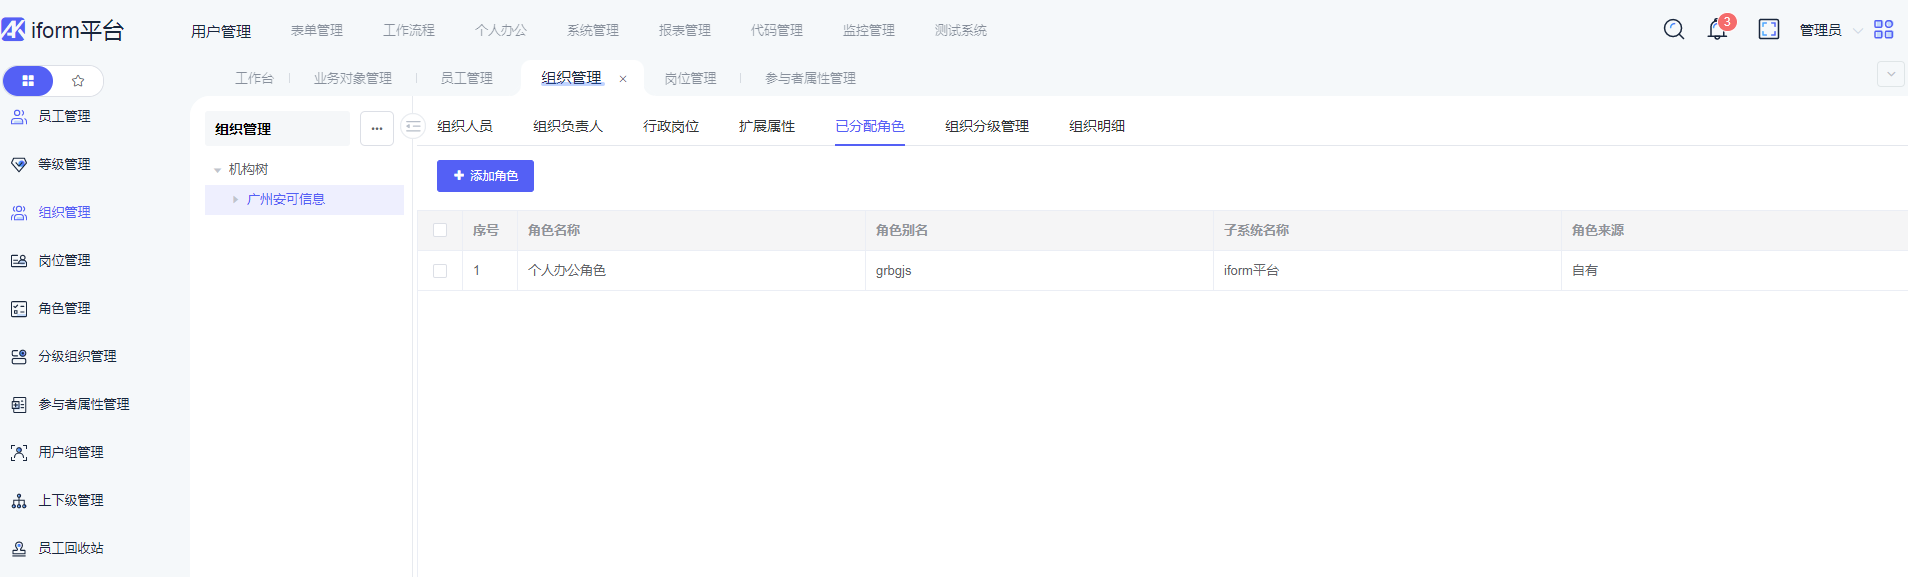Image resolution: width=1908 pixels, height=577 pixels.
Task: Click the 角色名称 column header
Action: (554, 231)
